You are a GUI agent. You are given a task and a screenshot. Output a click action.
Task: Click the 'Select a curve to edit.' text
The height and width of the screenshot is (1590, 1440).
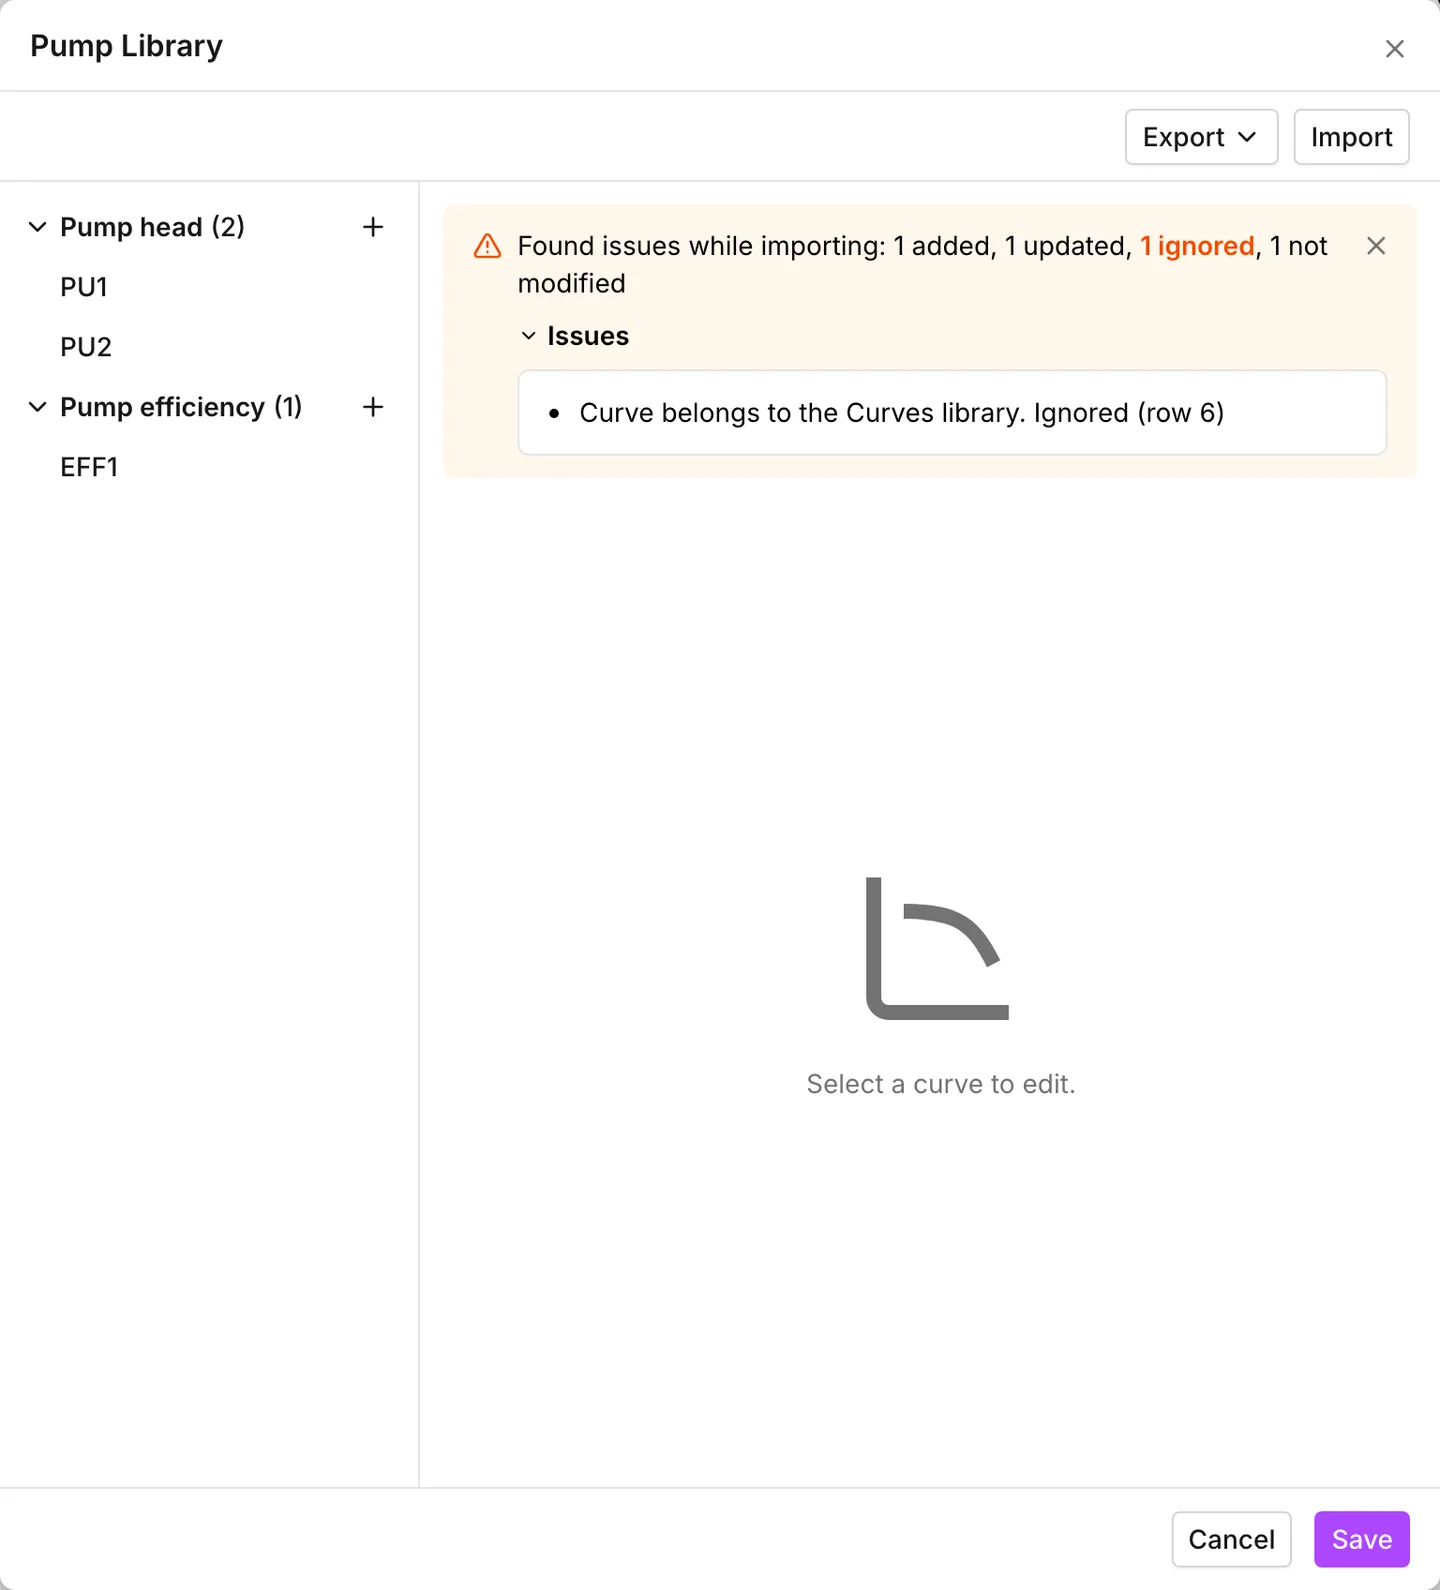coord(941,1084)
